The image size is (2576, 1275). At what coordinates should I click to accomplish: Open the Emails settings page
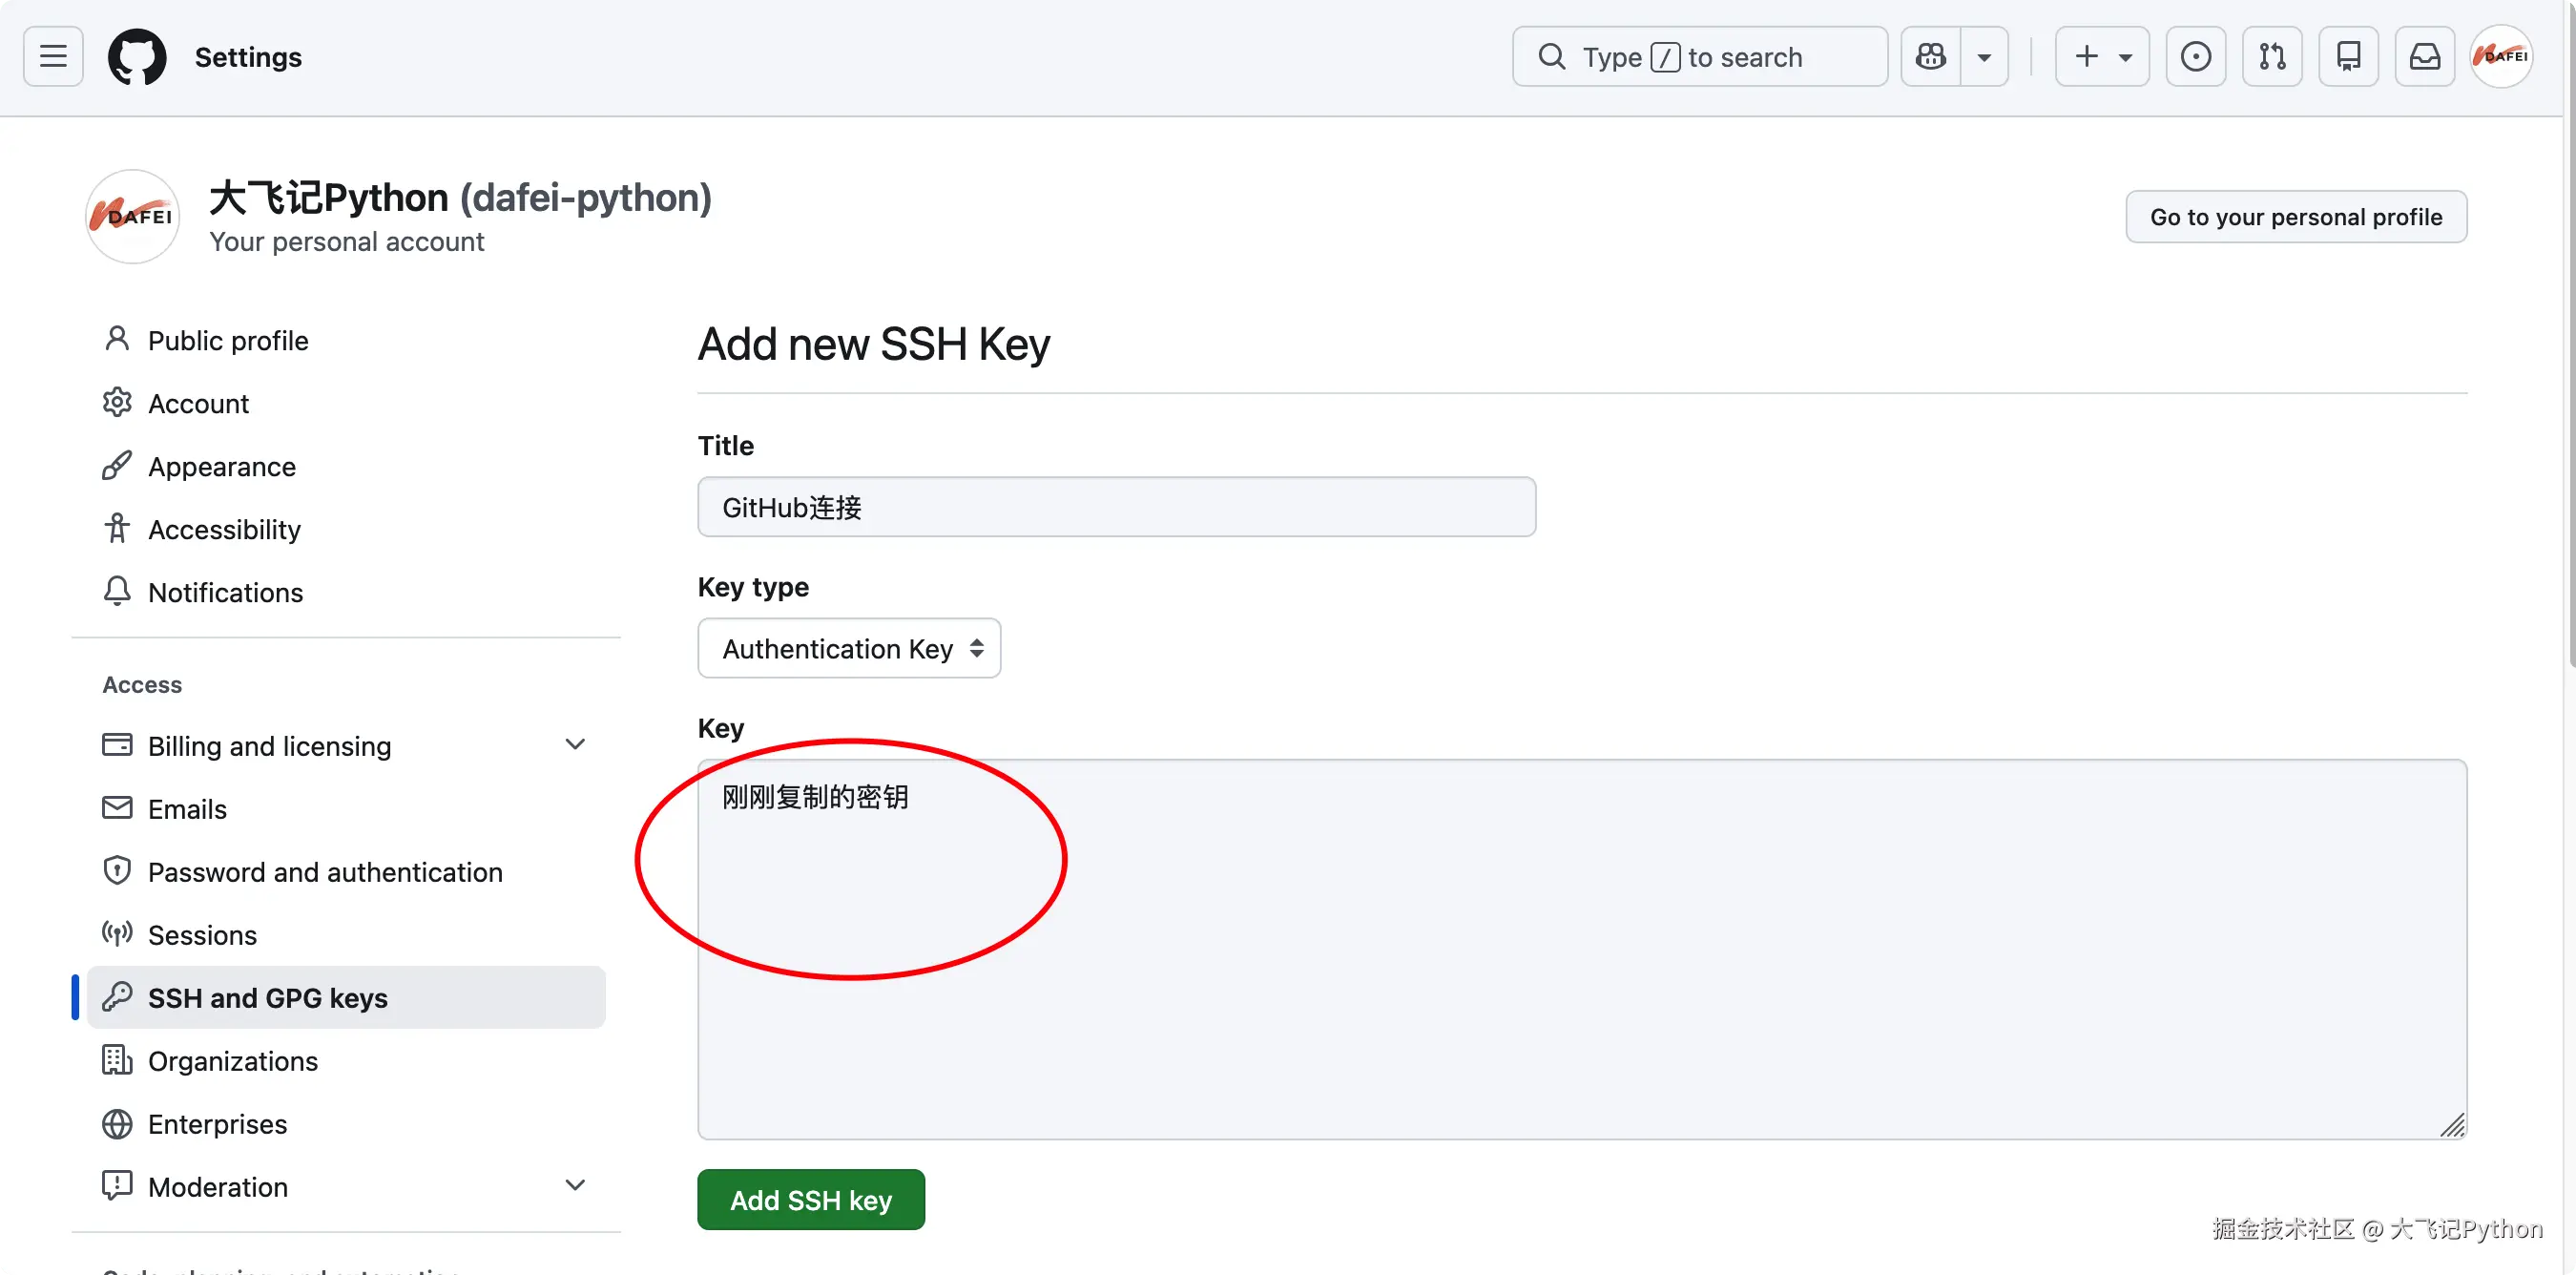187,809
